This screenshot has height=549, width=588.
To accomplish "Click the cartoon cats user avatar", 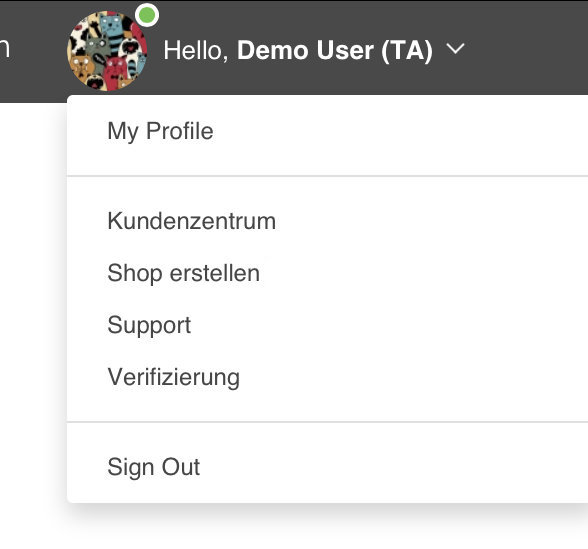I will [107, 51].
